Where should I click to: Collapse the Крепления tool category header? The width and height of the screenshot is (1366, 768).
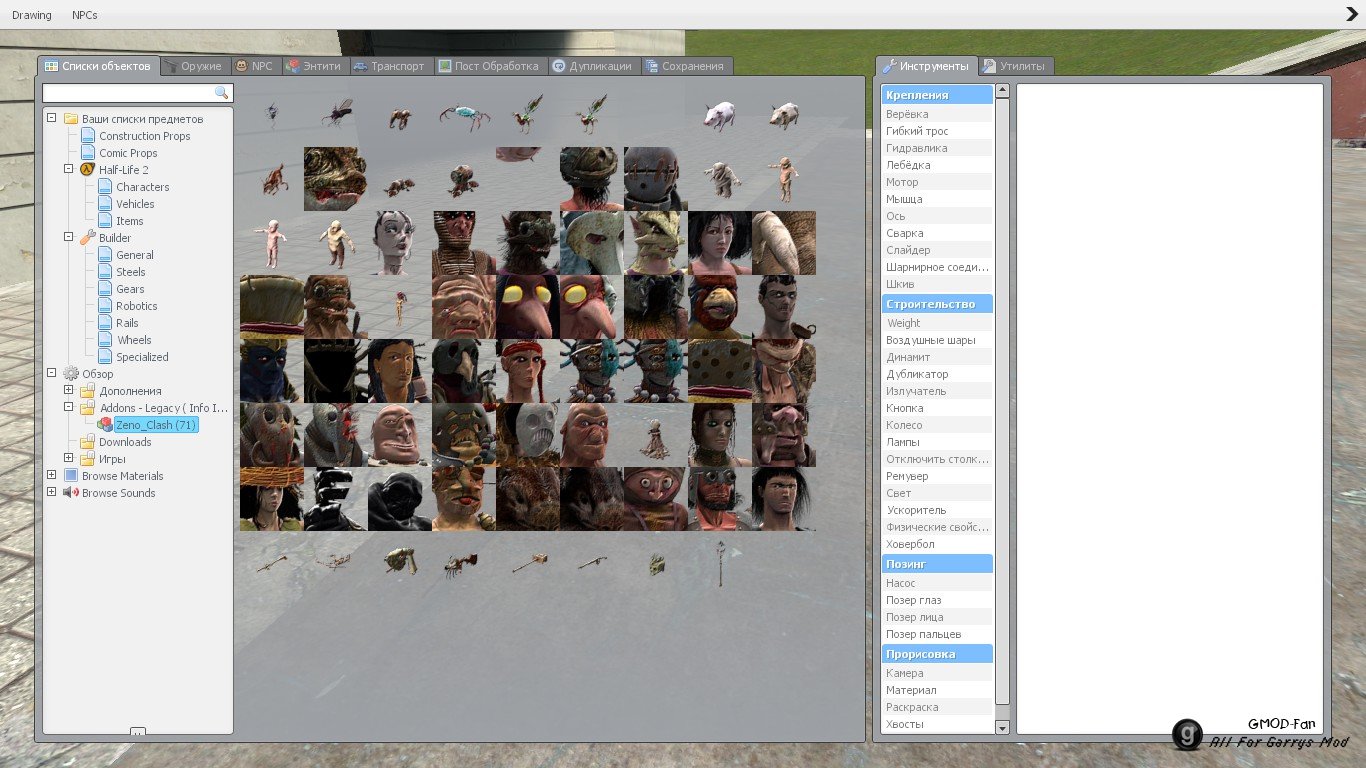pyautogui.click(x=937, y=95)
